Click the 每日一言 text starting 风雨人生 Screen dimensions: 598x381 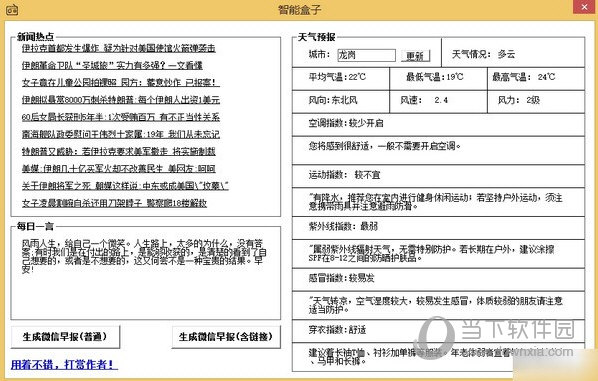pyautogui.click(x=144, y=256)
